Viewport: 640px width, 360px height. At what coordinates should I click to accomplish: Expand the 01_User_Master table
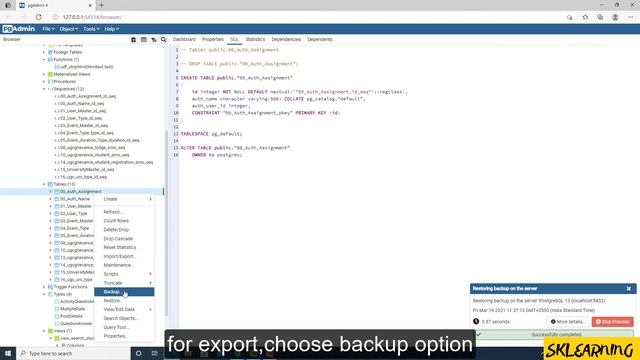pyautogui.click(x=51, y=206)
